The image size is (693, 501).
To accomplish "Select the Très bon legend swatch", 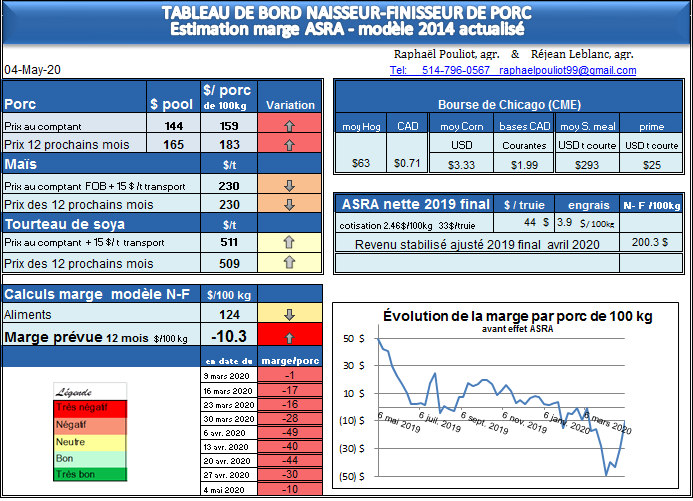I will tap(90, 474).
